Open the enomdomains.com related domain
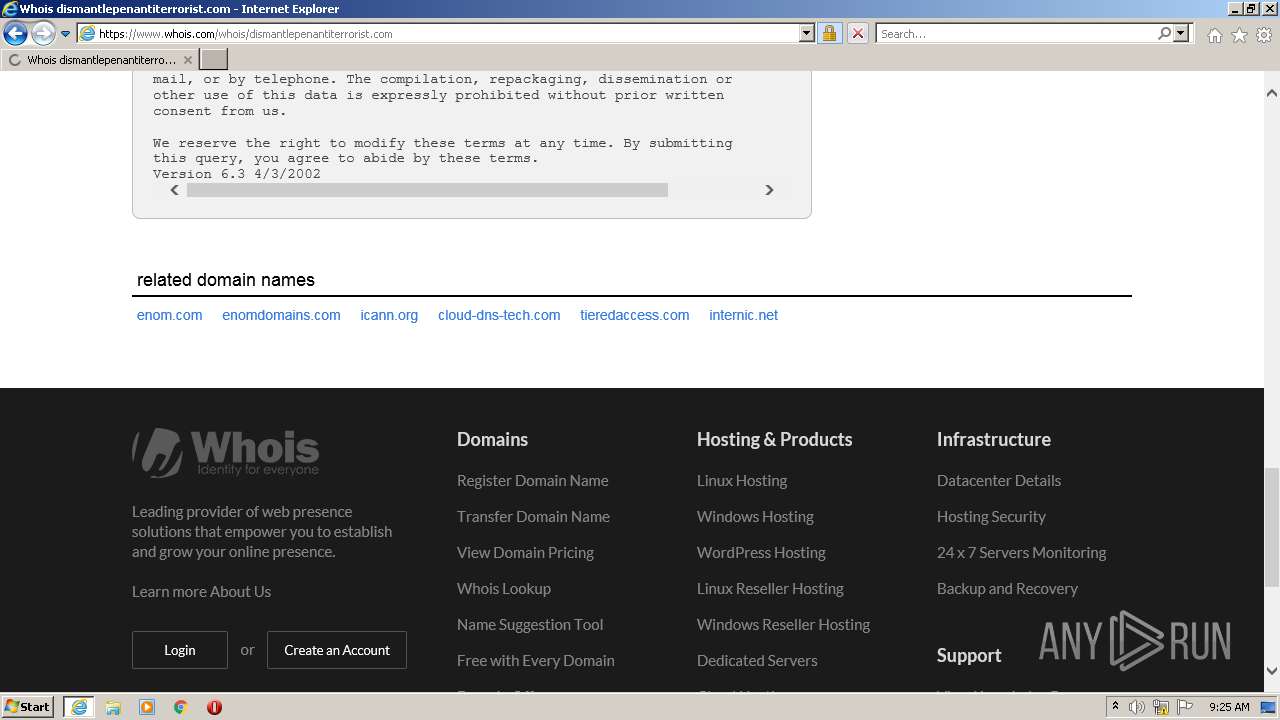Viewport: 1280px width, 720px height. coord(281,315)
